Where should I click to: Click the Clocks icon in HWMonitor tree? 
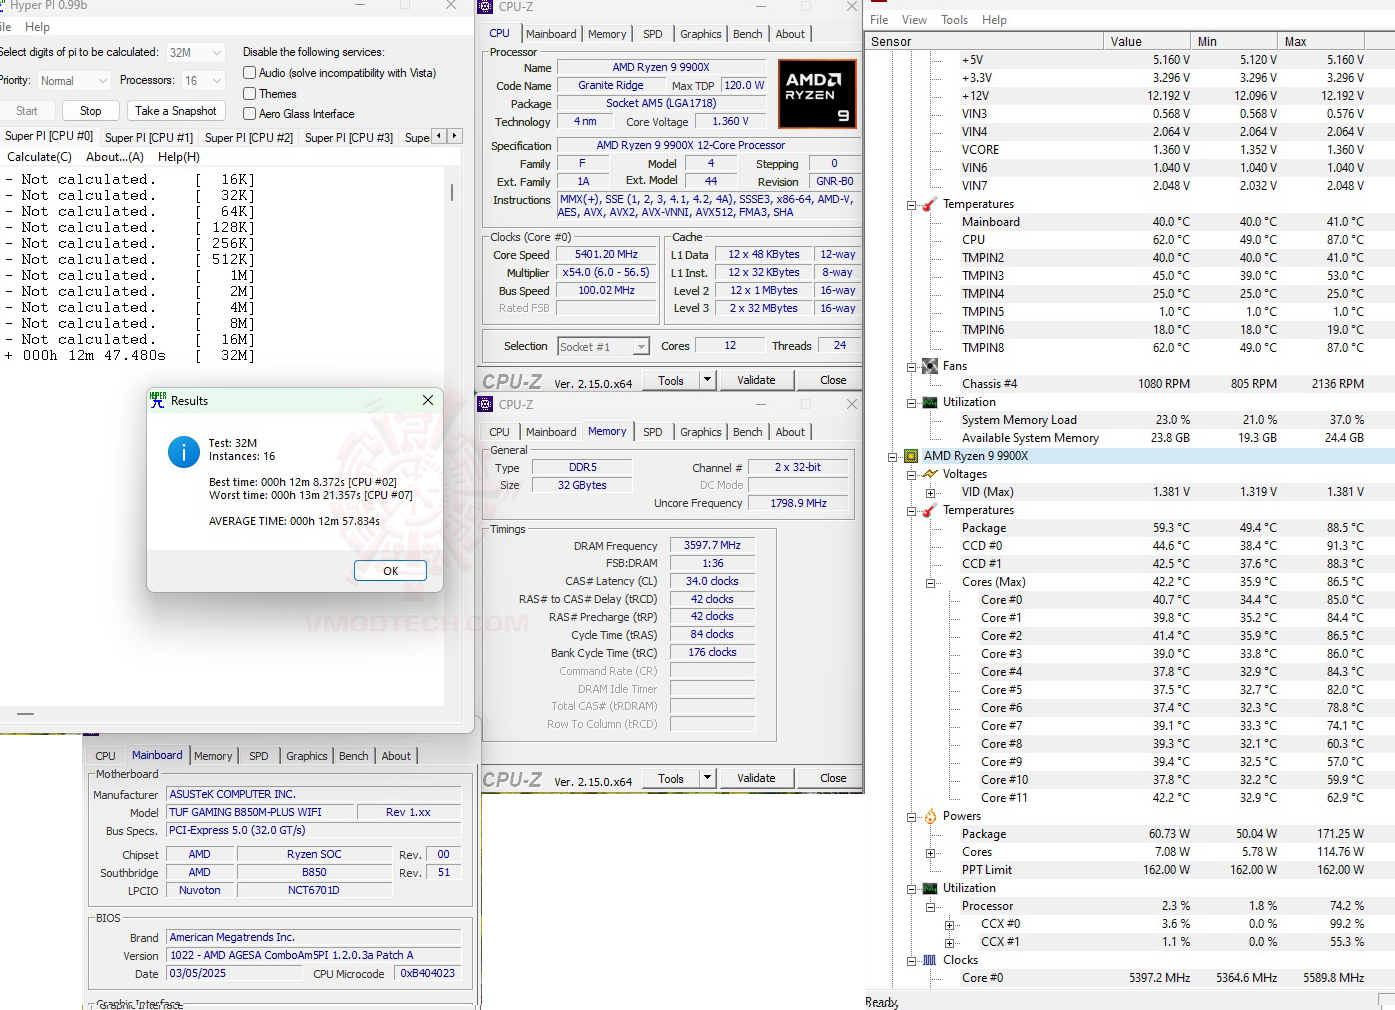929,960
